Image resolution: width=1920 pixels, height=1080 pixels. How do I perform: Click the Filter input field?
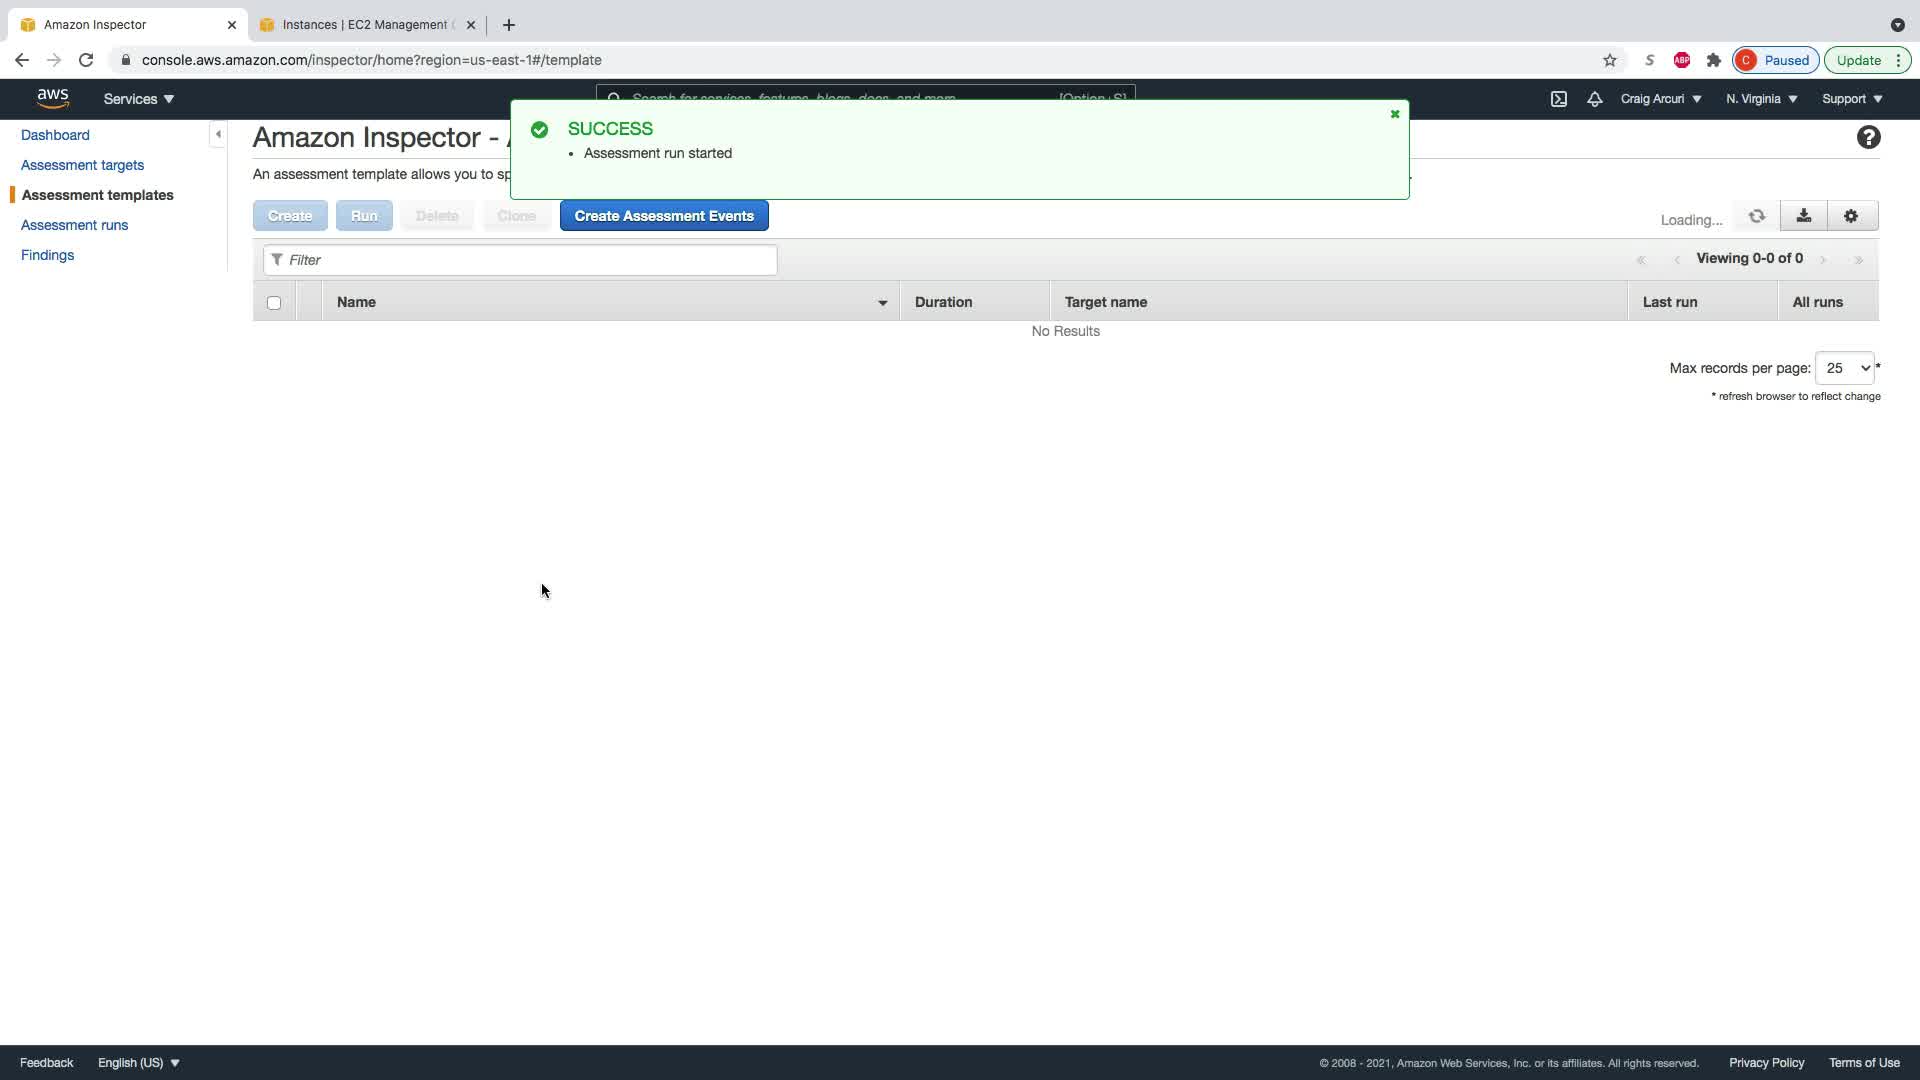click(520, 260)
